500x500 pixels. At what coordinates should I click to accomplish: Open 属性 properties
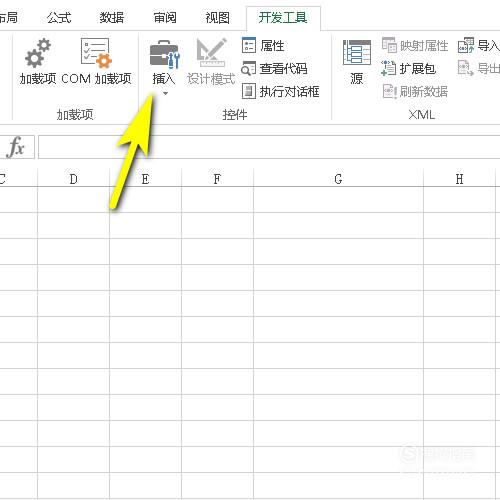(263, 46)
